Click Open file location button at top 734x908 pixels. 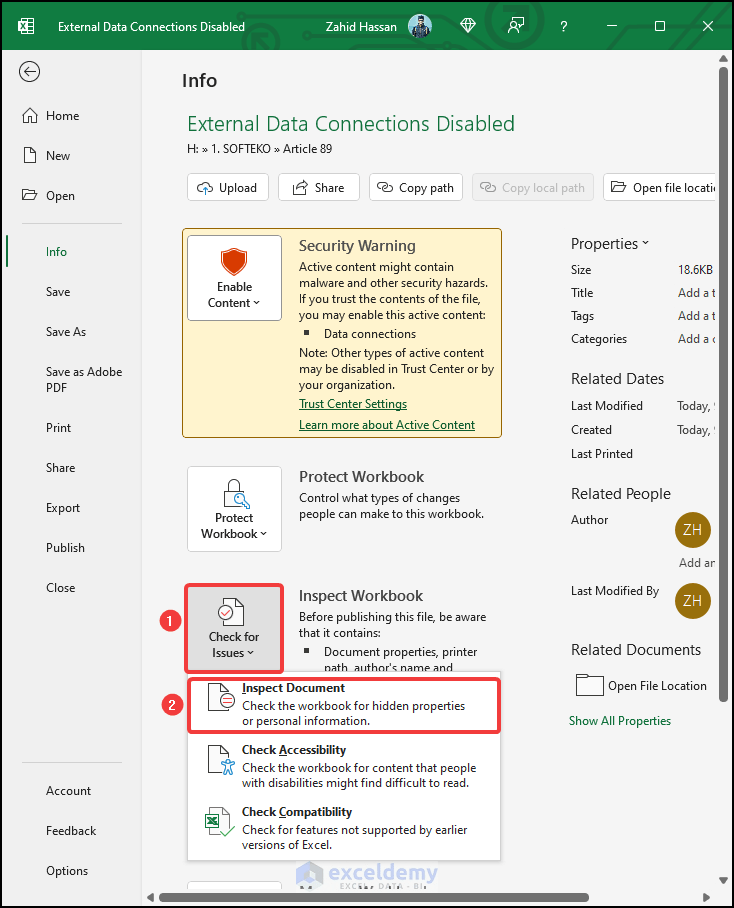pyautogui.click(x=659, y=188)
